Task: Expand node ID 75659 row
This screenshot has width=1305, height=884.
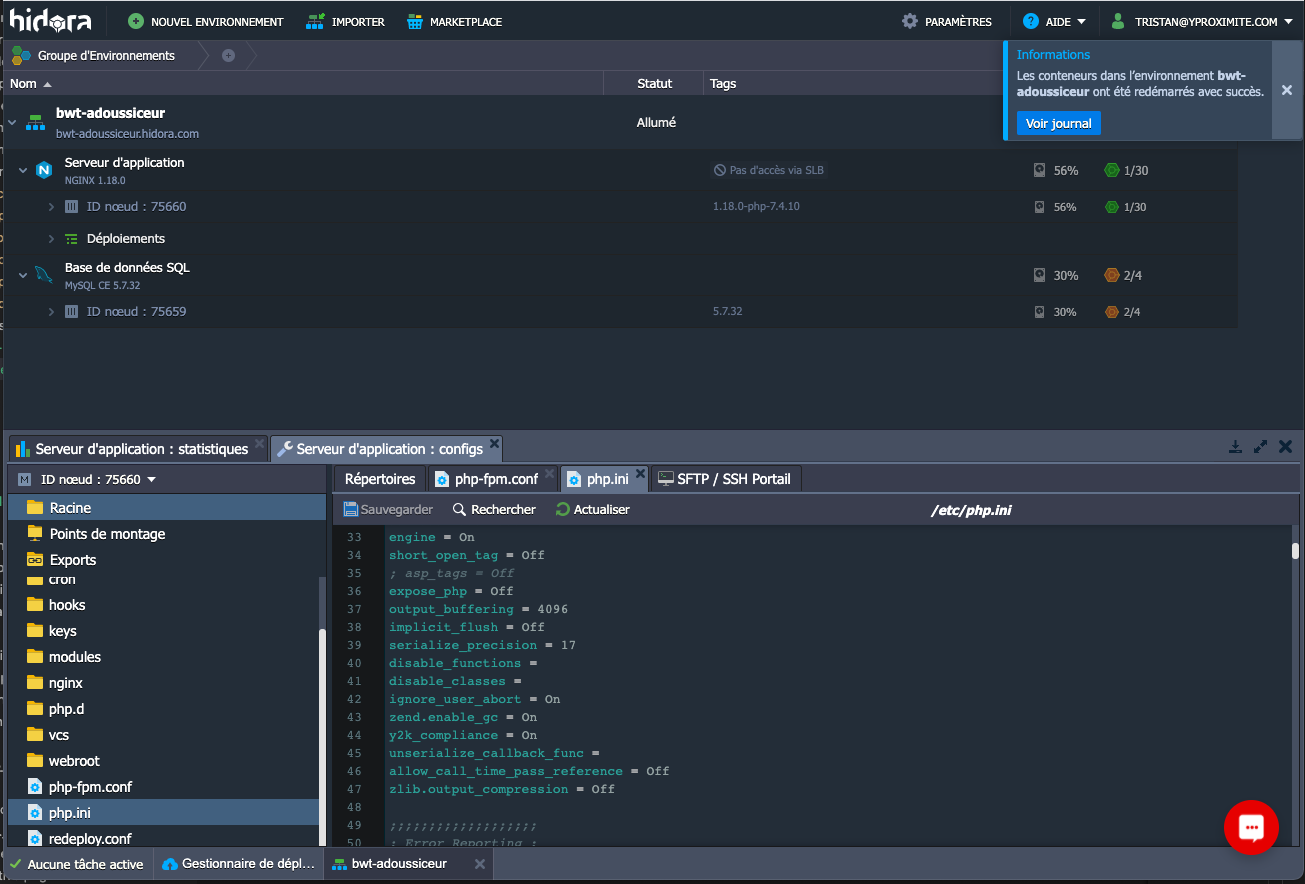Action: [x=51, y=312]
